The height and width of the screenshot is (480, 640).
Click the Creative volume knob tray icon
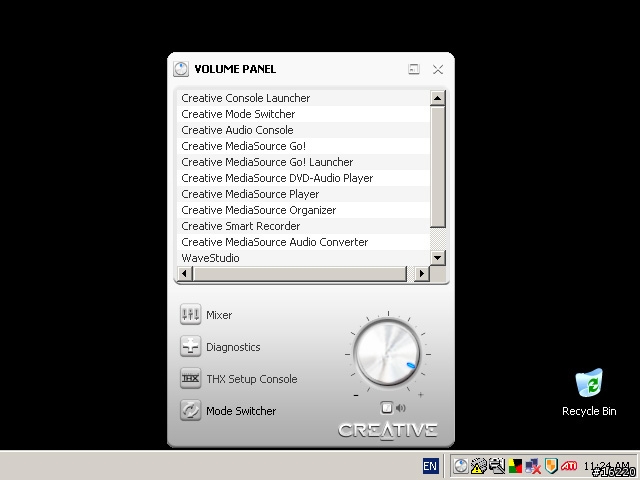(461, 466)
